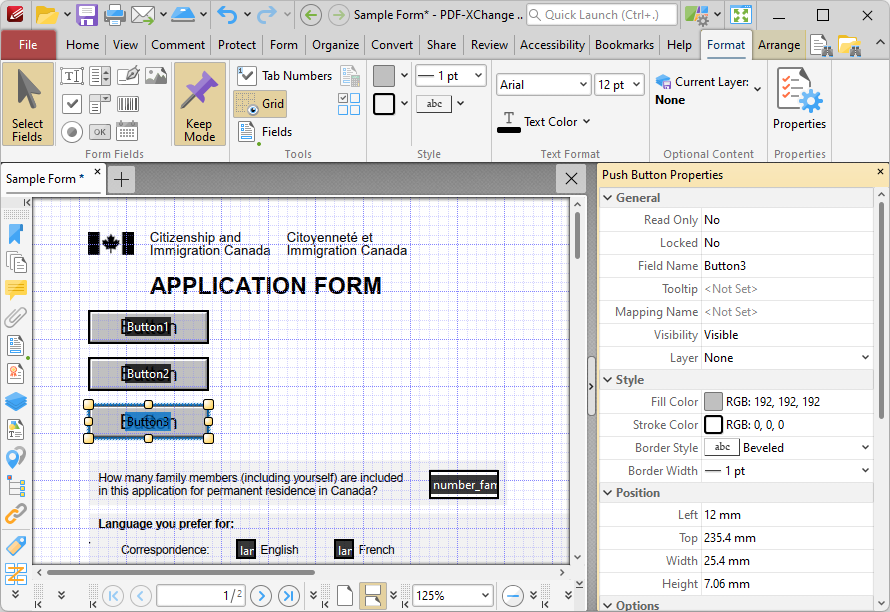Screen dimensions: 890x612
Task: Open the comments pane in sidebar
Action: [x=16, y=290]
